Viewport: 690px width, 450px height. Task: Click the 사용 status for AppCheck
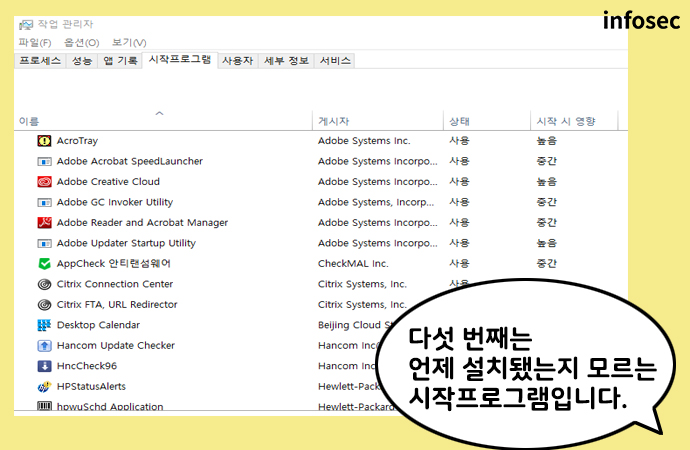[x=459, y=263]
